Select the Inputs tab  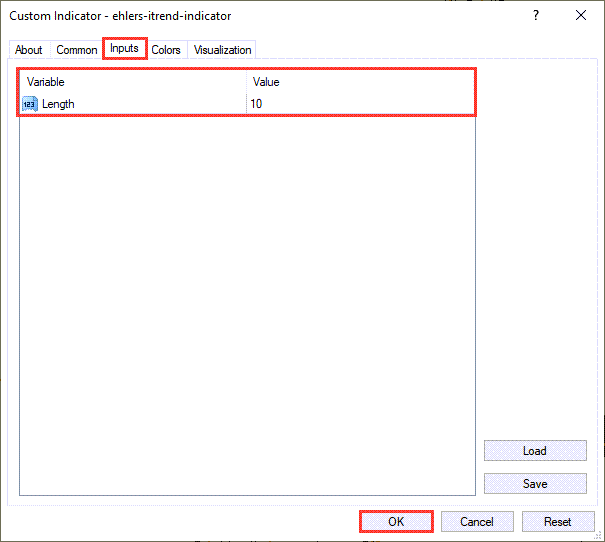click(x=125, y=49)
